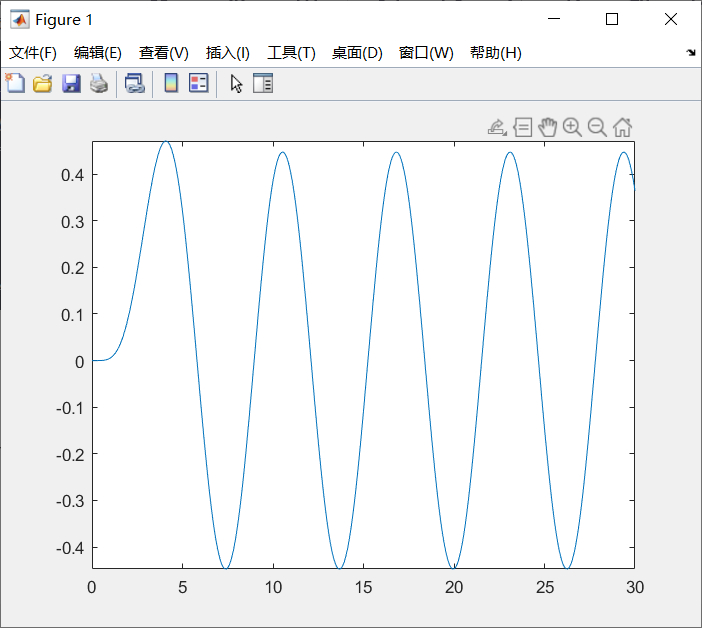This screenshot has height=628, width=702.
Task: Select the zoom out magnifier on axes toolbar
Action: click(597, 128)
